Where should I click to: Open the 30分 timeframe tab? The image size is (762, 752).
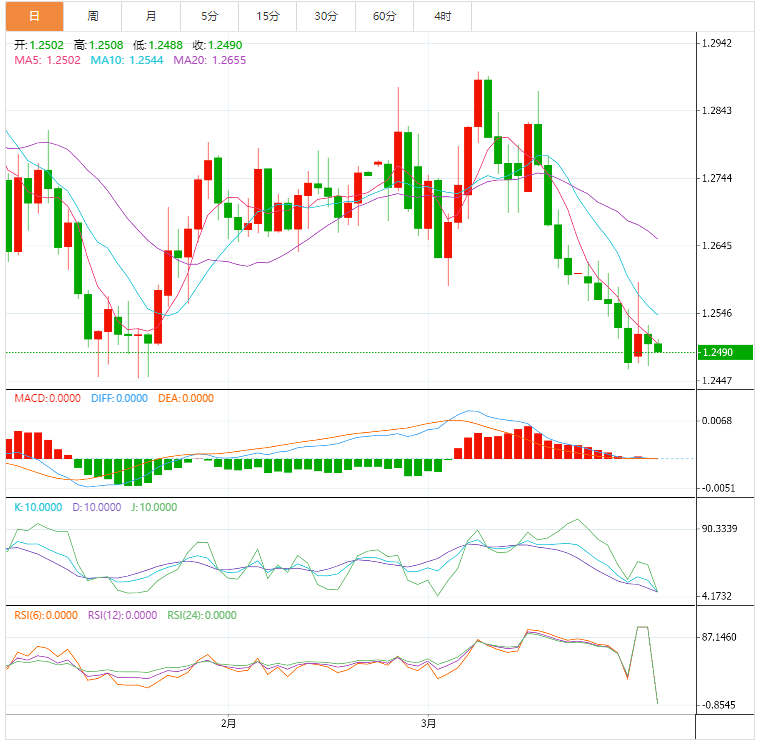[326, 16]
